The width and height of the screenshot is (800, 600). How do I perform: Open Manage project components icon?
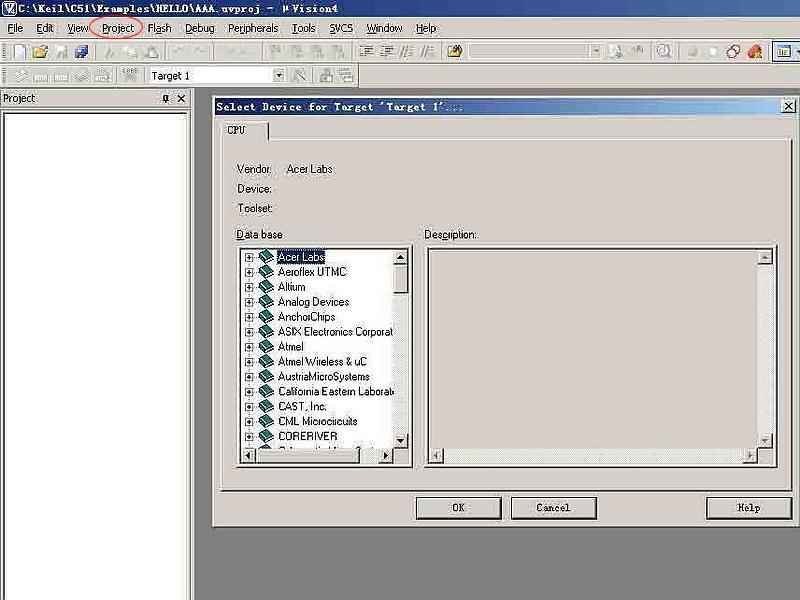coord(326,76)
